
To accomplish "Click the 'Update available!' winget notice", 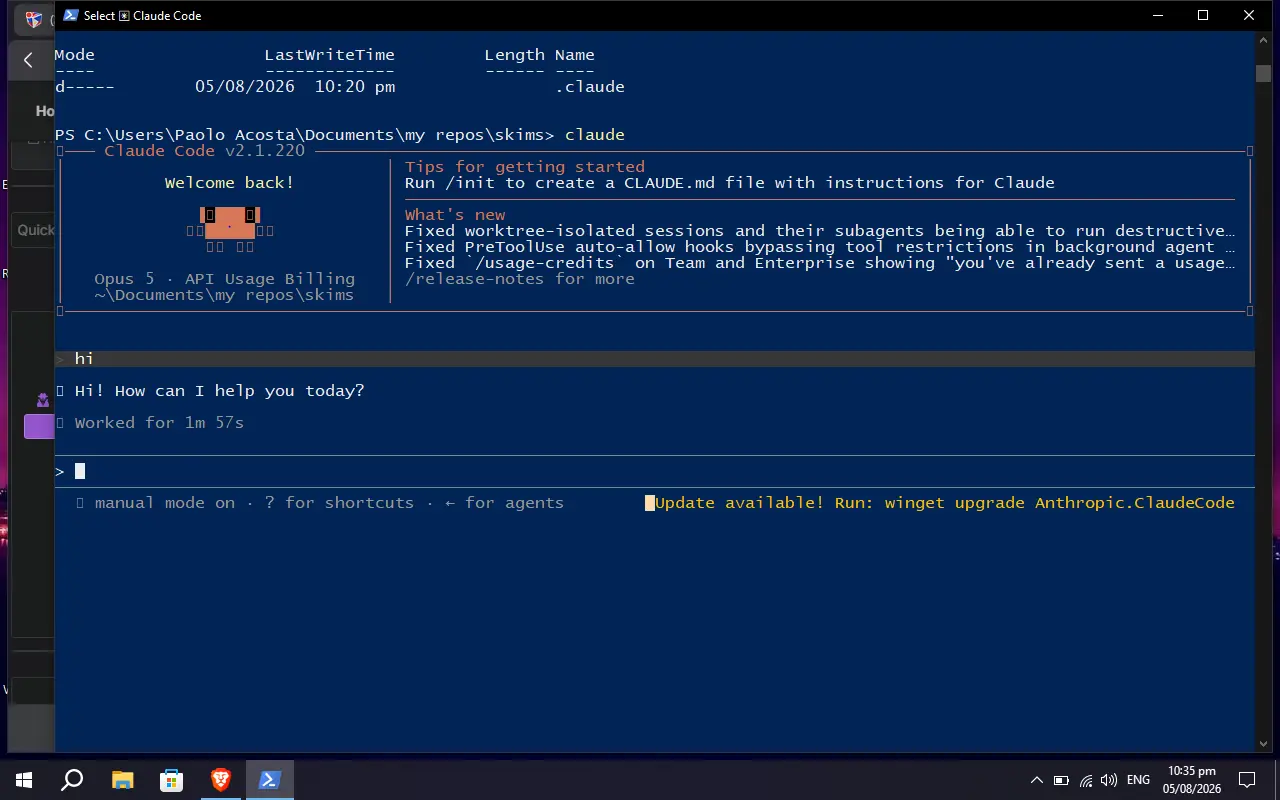I will [945, 503].
